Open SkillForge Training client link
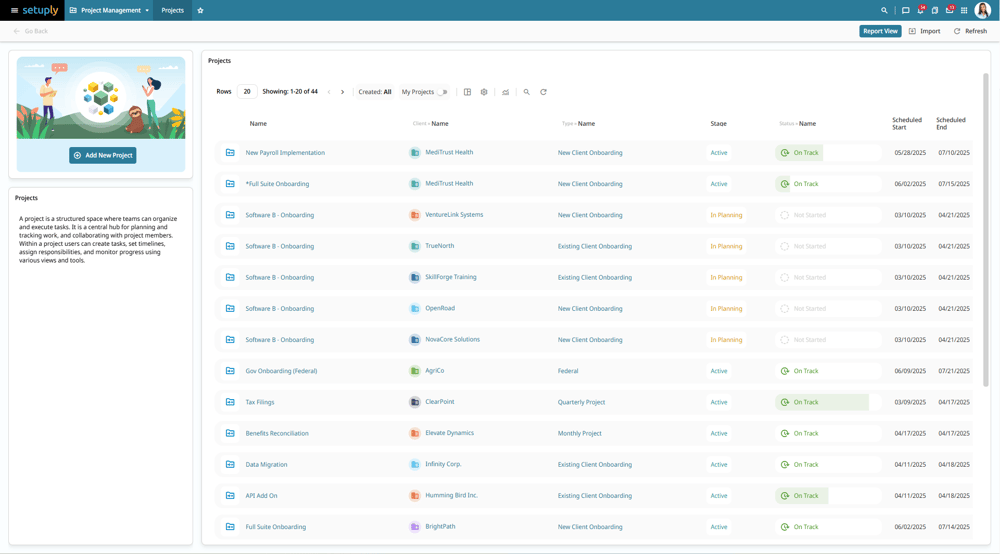 451,277
